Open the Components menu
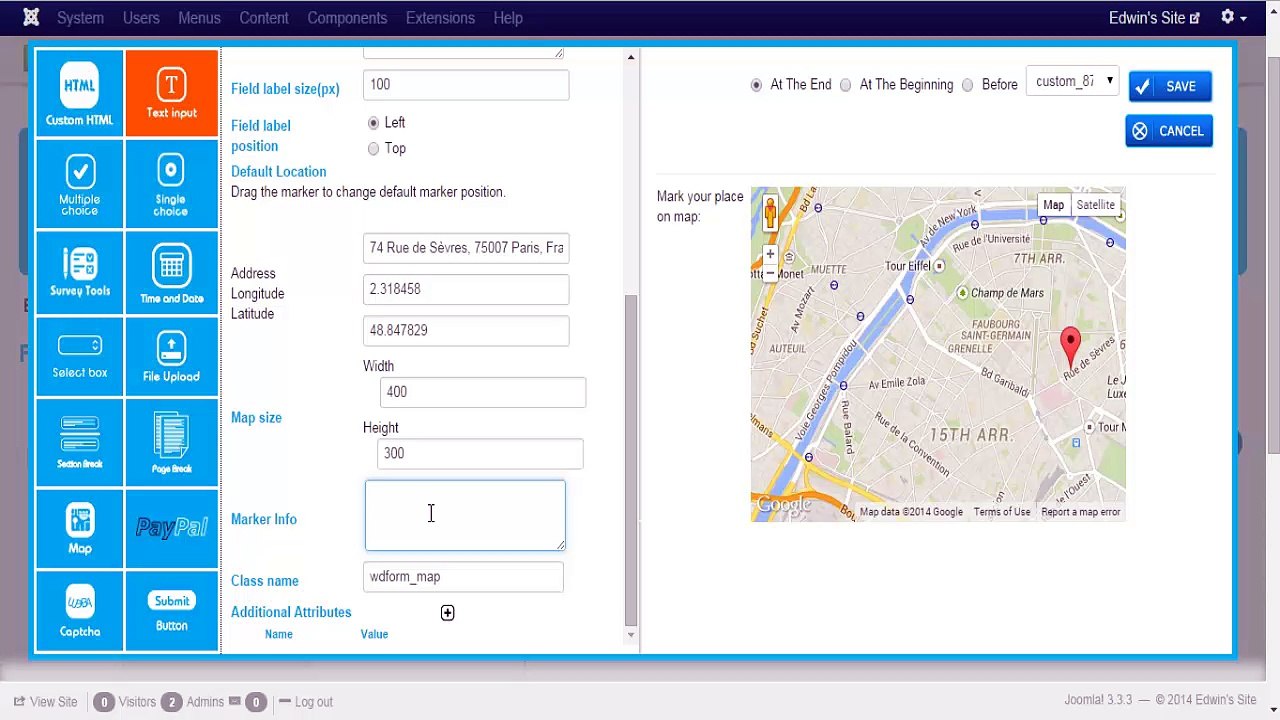This screenshot has height=720, width=1280. click(x=347, y=18)
